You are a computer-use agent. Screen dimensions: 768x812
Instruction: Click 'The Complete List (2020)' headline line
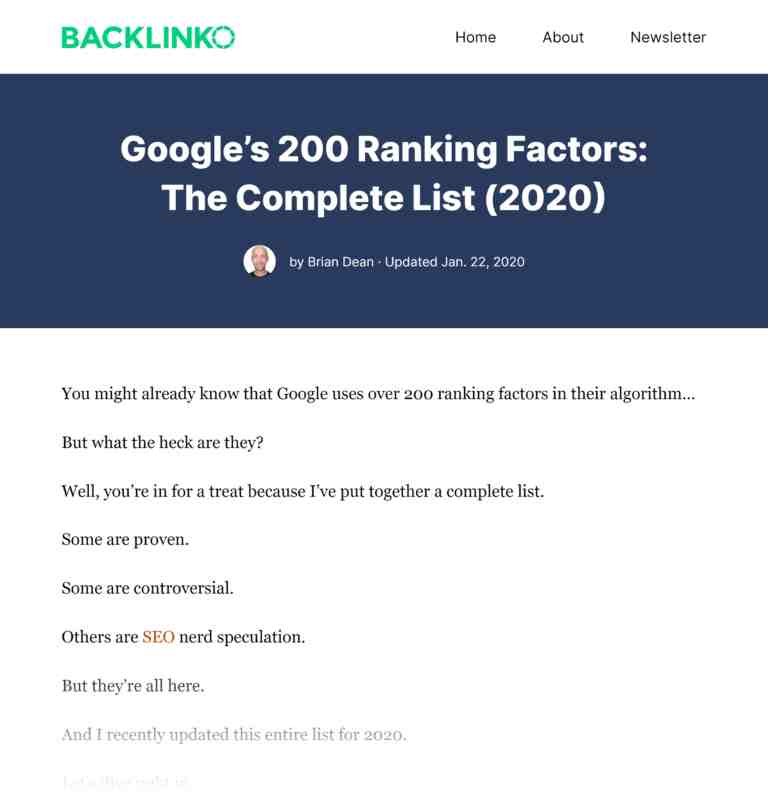tap(384, 198)
